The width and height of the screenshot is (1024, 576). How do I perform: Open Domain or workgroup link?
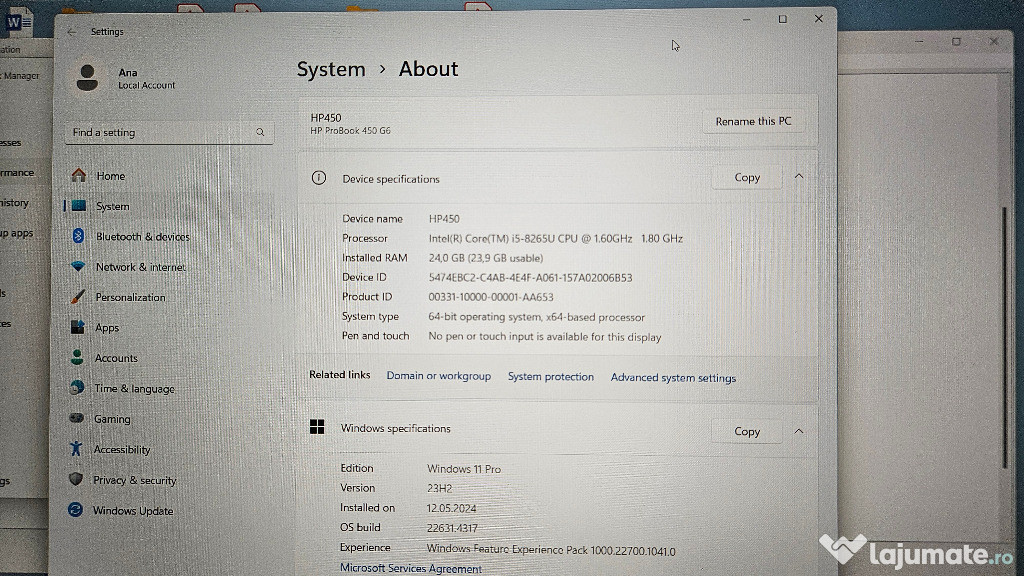point(438,376)
